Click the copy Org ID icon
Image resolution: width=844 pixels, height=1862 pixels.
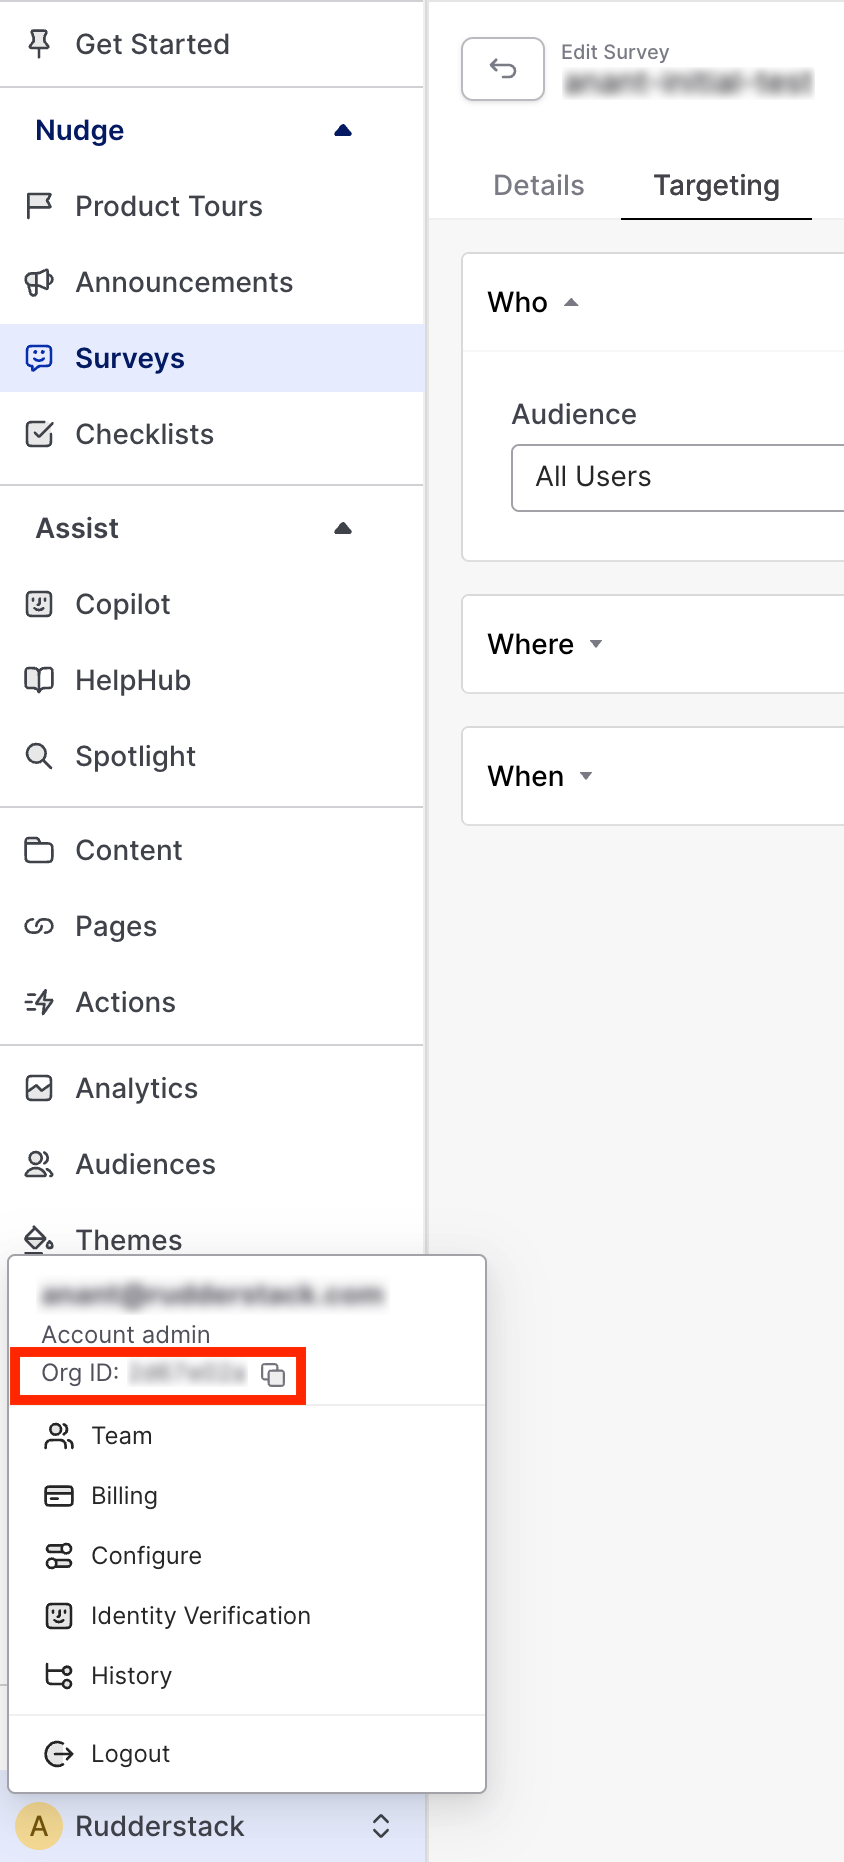[273, 1375]
